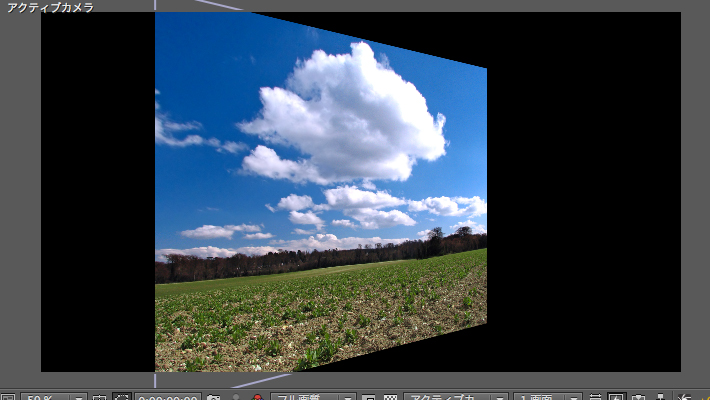Open grid and guide options icon
Image resolution: width=710 pixels, height=400 pixels.
pos(99,397)
